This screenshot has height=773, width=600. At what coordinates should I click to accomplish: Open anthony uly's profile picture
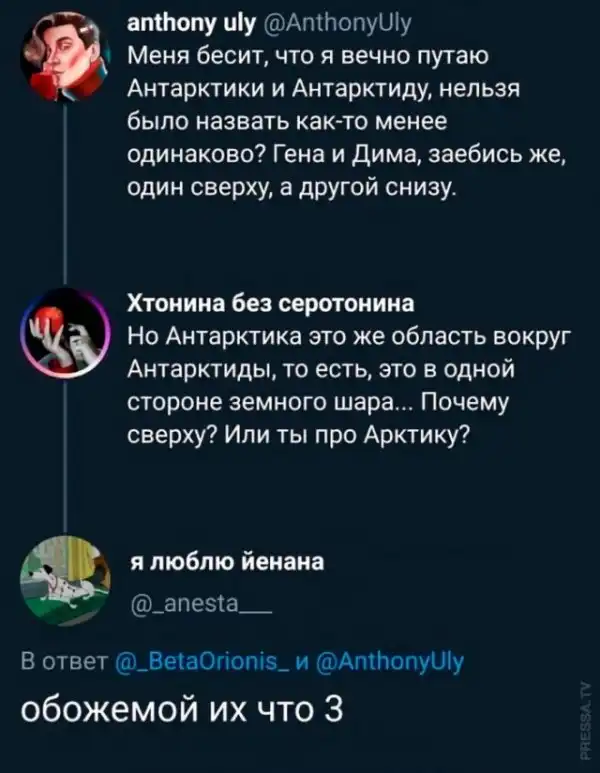65,60
